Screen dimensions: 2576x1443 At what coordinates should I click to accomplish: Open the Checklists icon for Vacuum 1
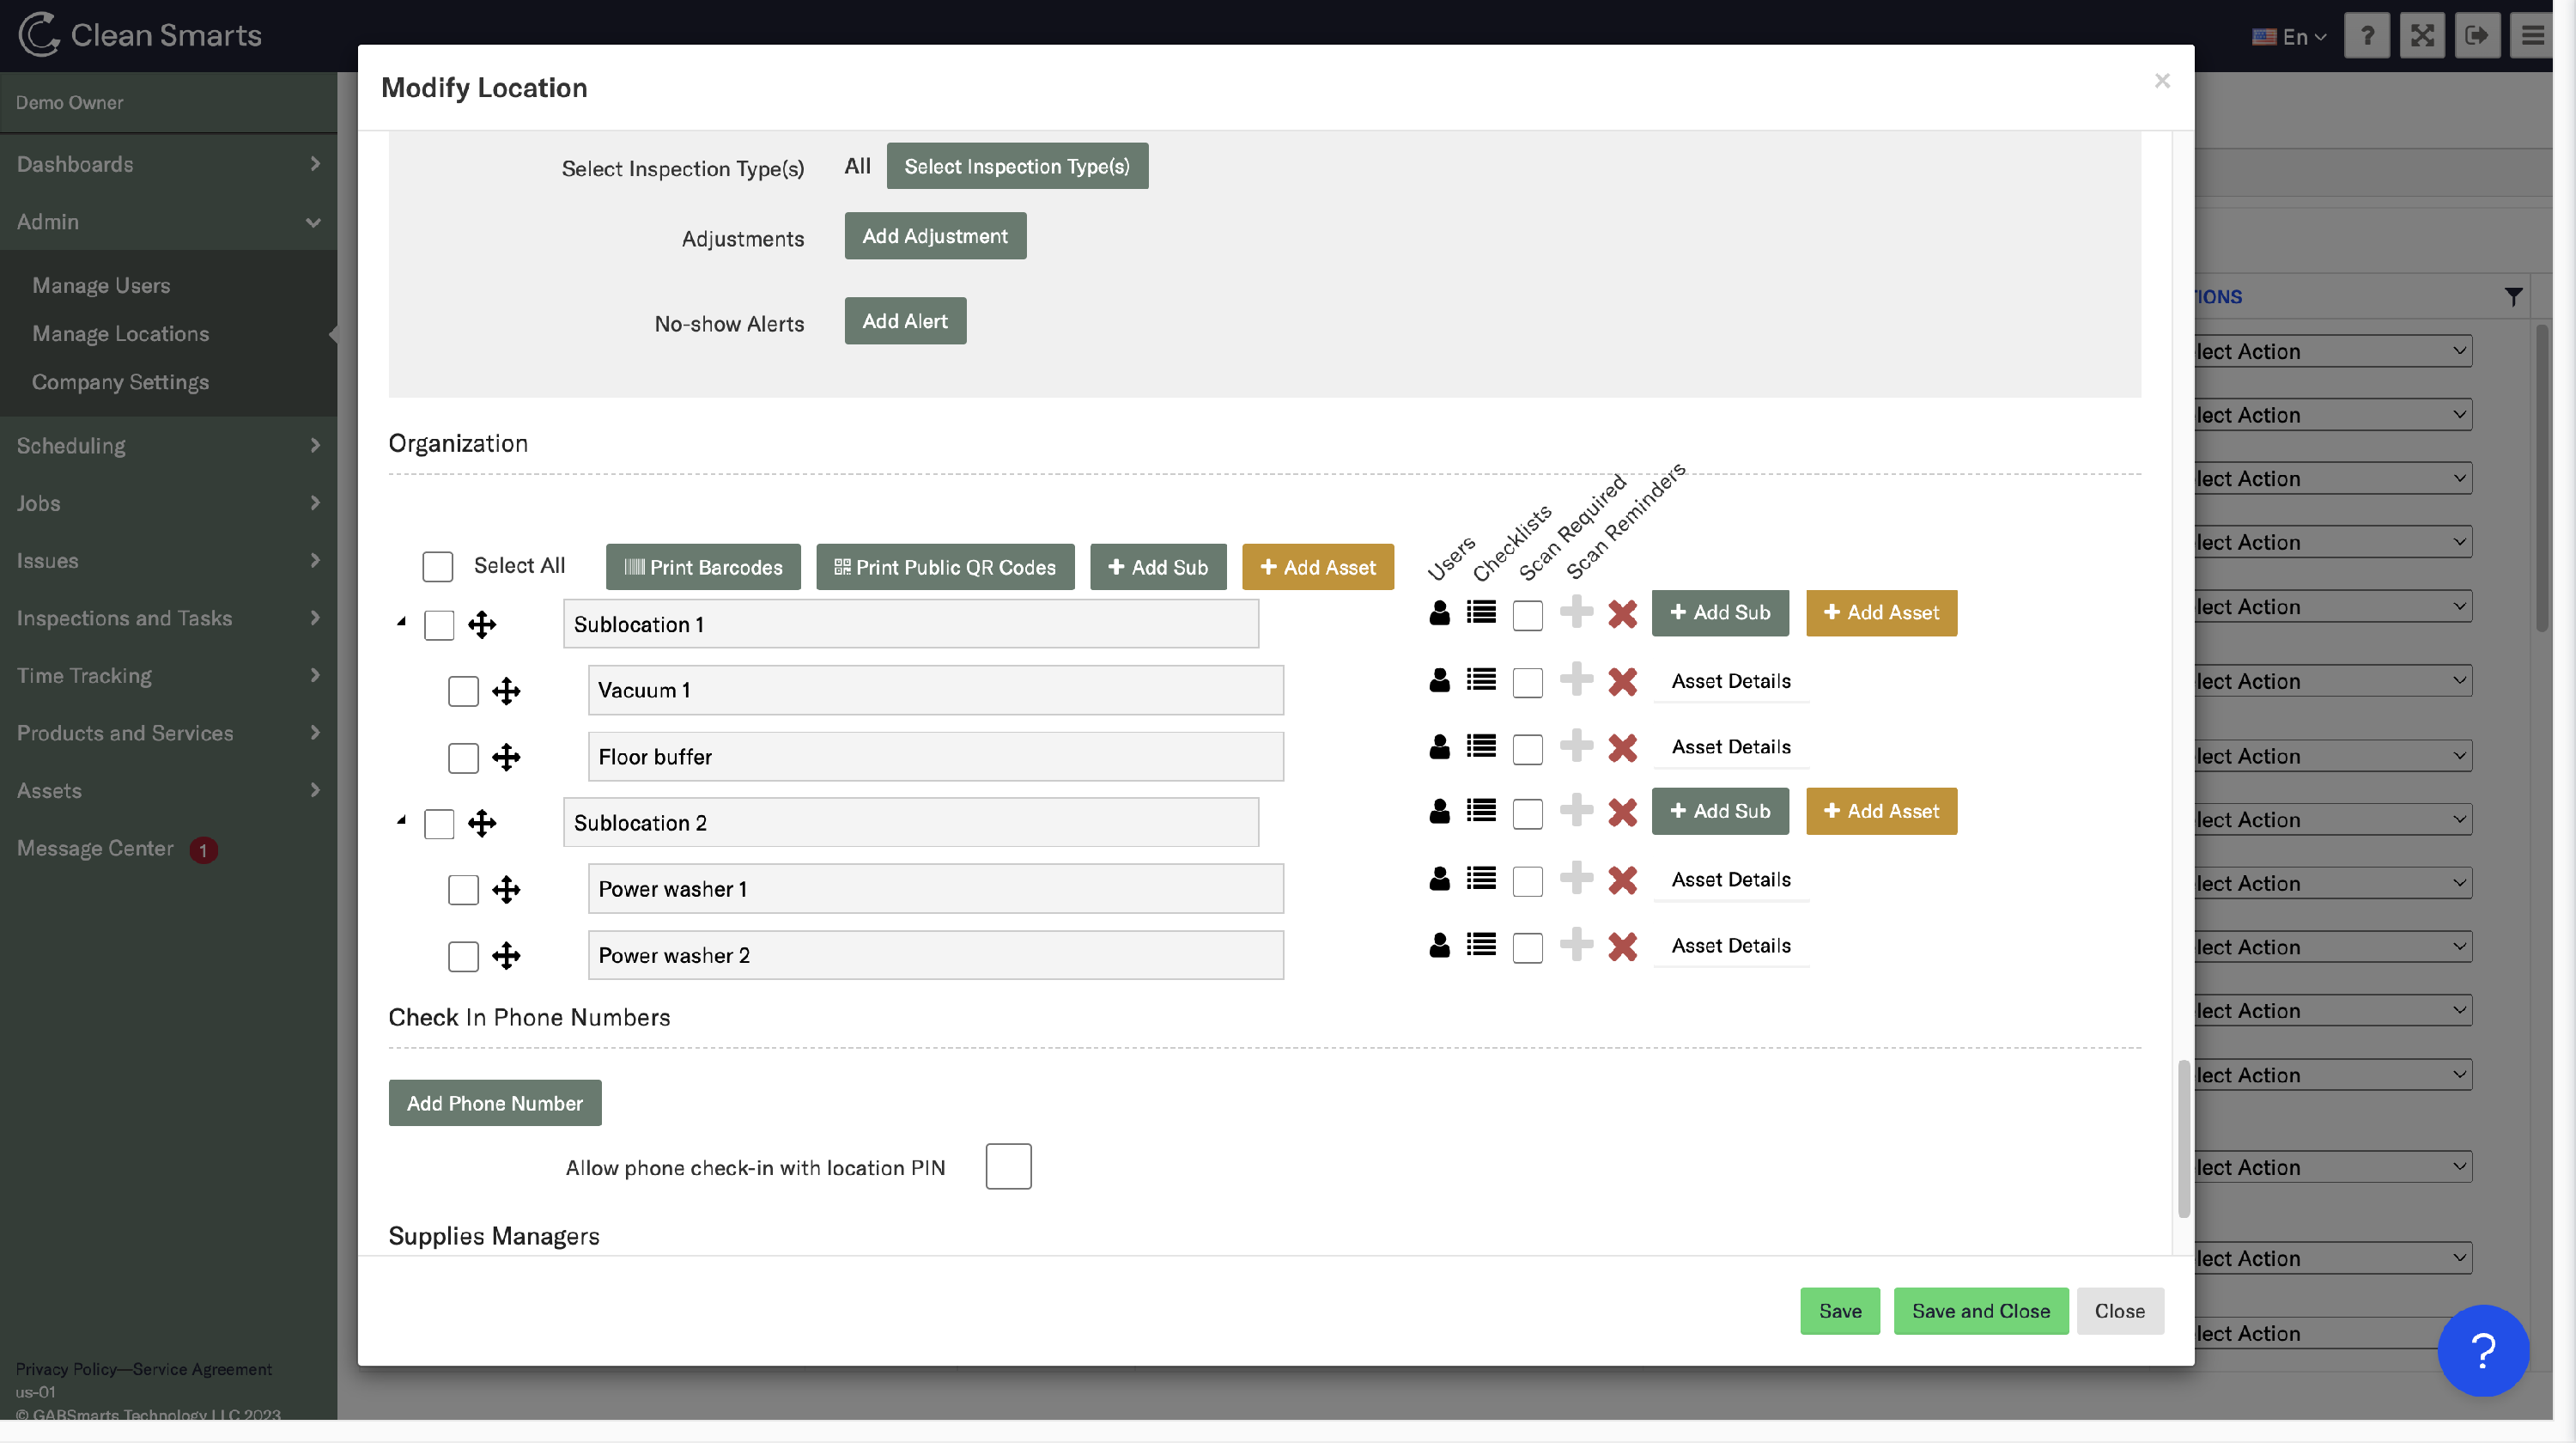click(1481, 680)
